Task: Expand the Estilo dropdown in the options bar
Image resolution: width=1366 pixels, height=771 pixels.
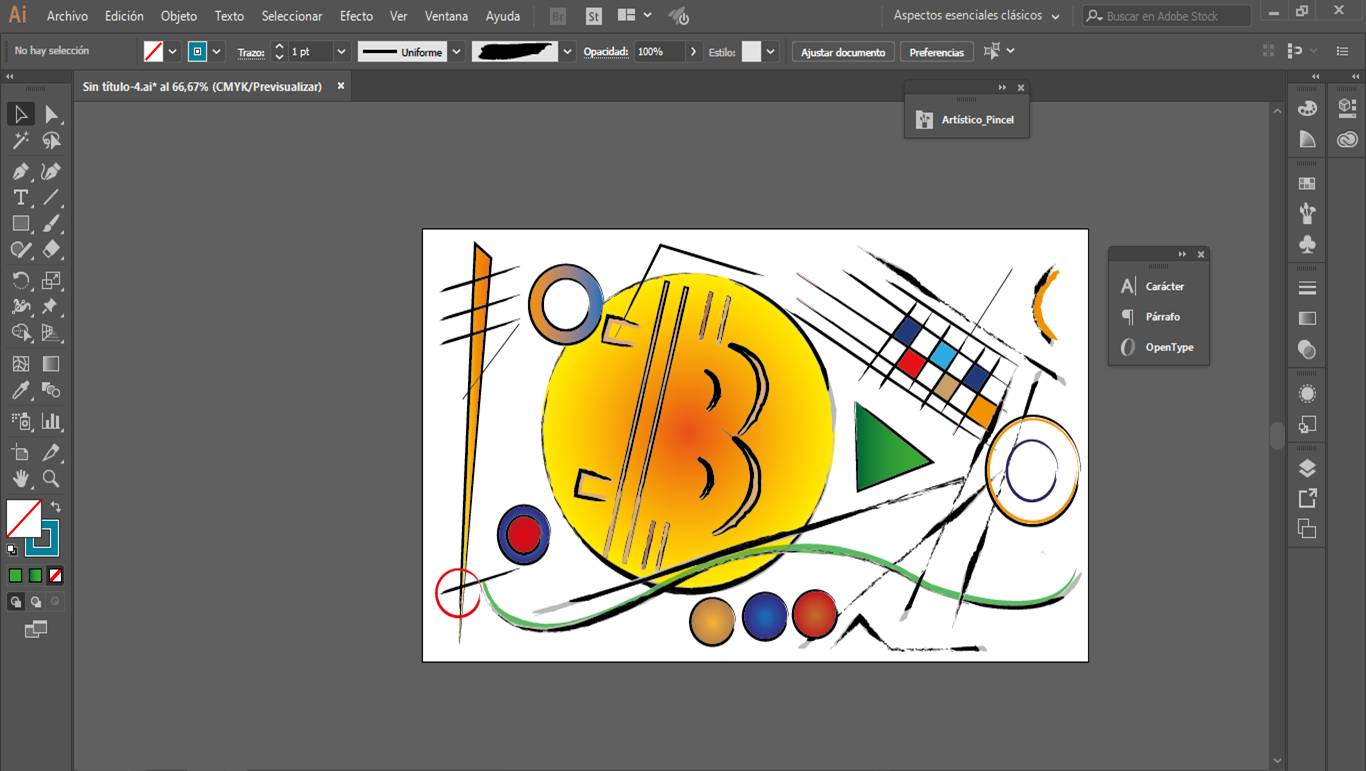Action: [x=770, y=50]
